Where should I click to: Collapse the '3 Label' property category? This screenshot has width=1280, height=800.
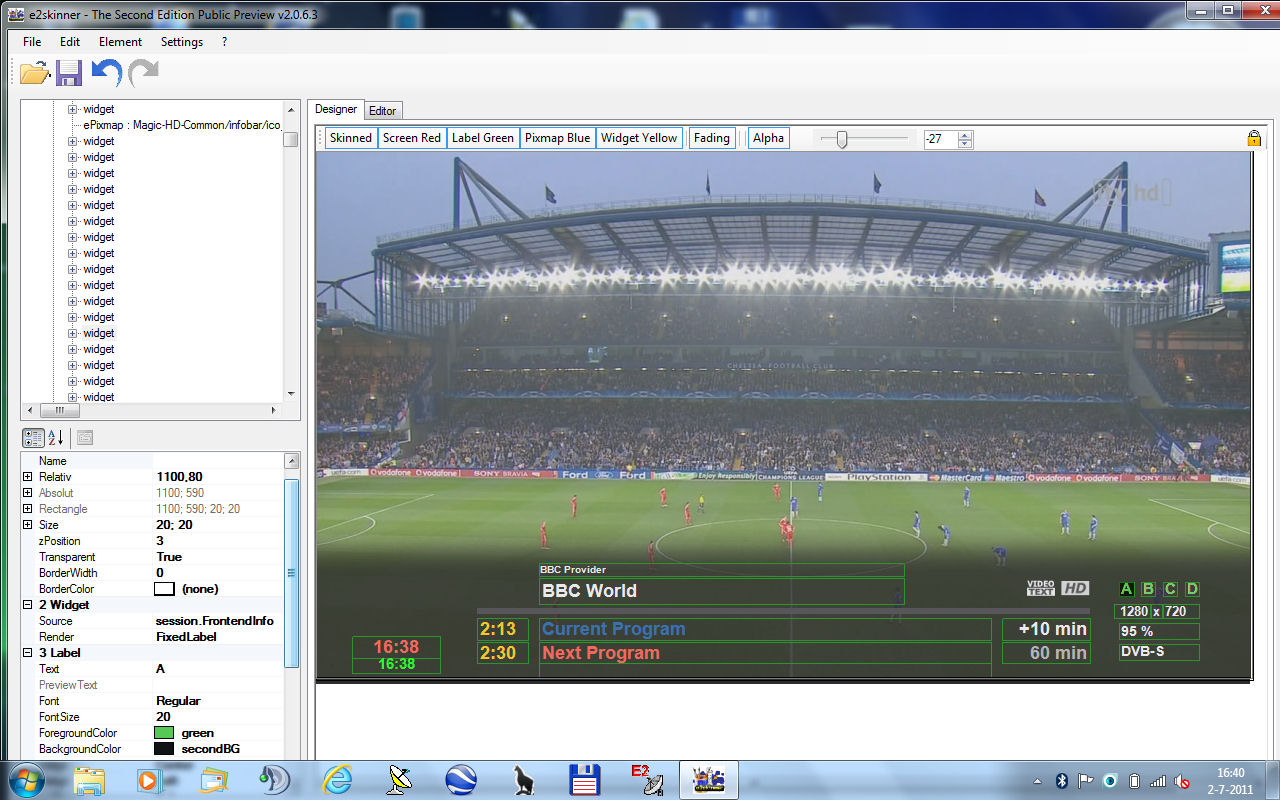pyautogui.click(x=28, y=653)
